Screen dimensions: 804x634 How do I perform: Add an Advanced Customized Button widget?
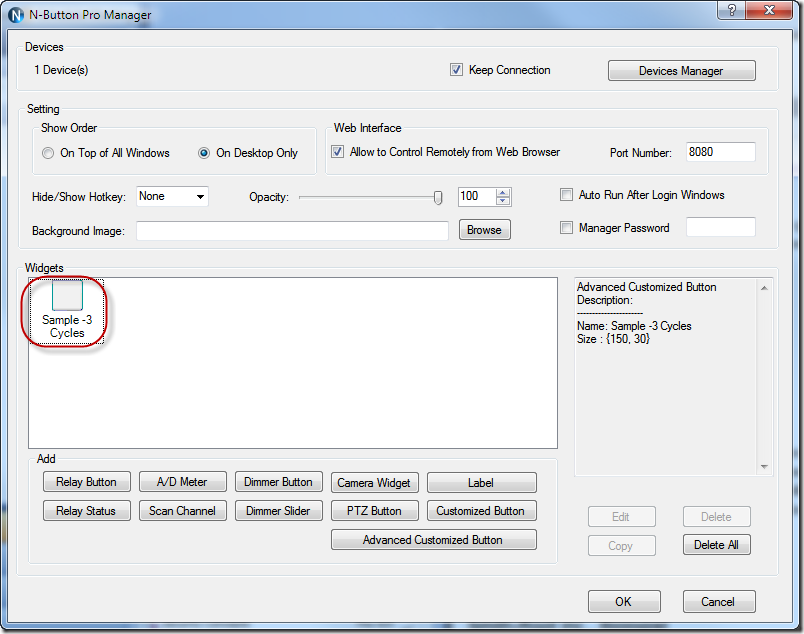click(433, 540)
